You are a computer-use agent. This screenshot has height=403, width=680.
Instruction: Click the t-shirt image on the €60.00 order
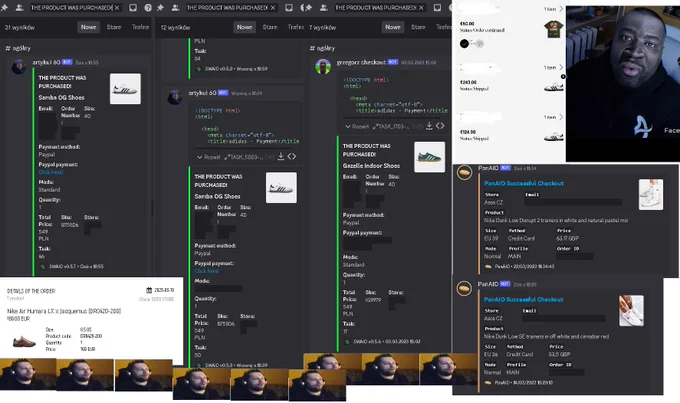click(554, 29)
